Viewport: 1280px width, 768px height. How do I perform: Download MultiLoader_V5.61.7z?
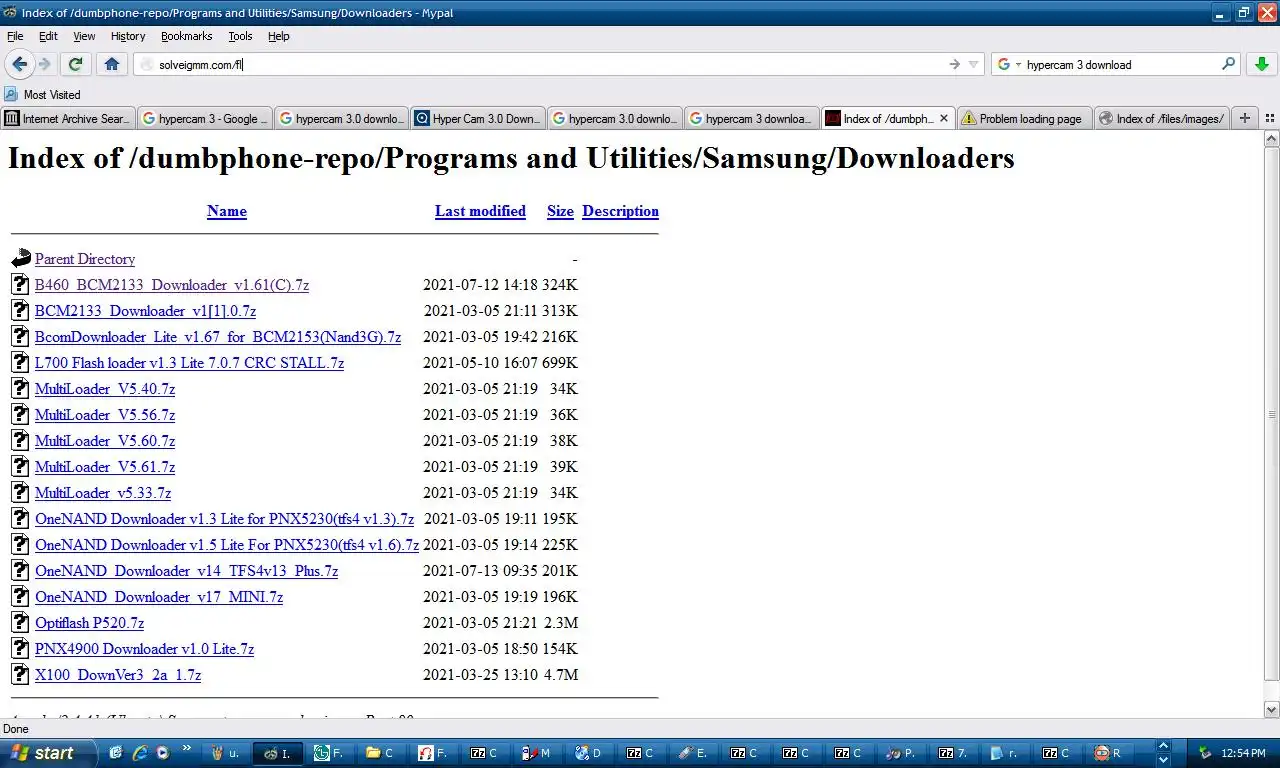(105, 467)
